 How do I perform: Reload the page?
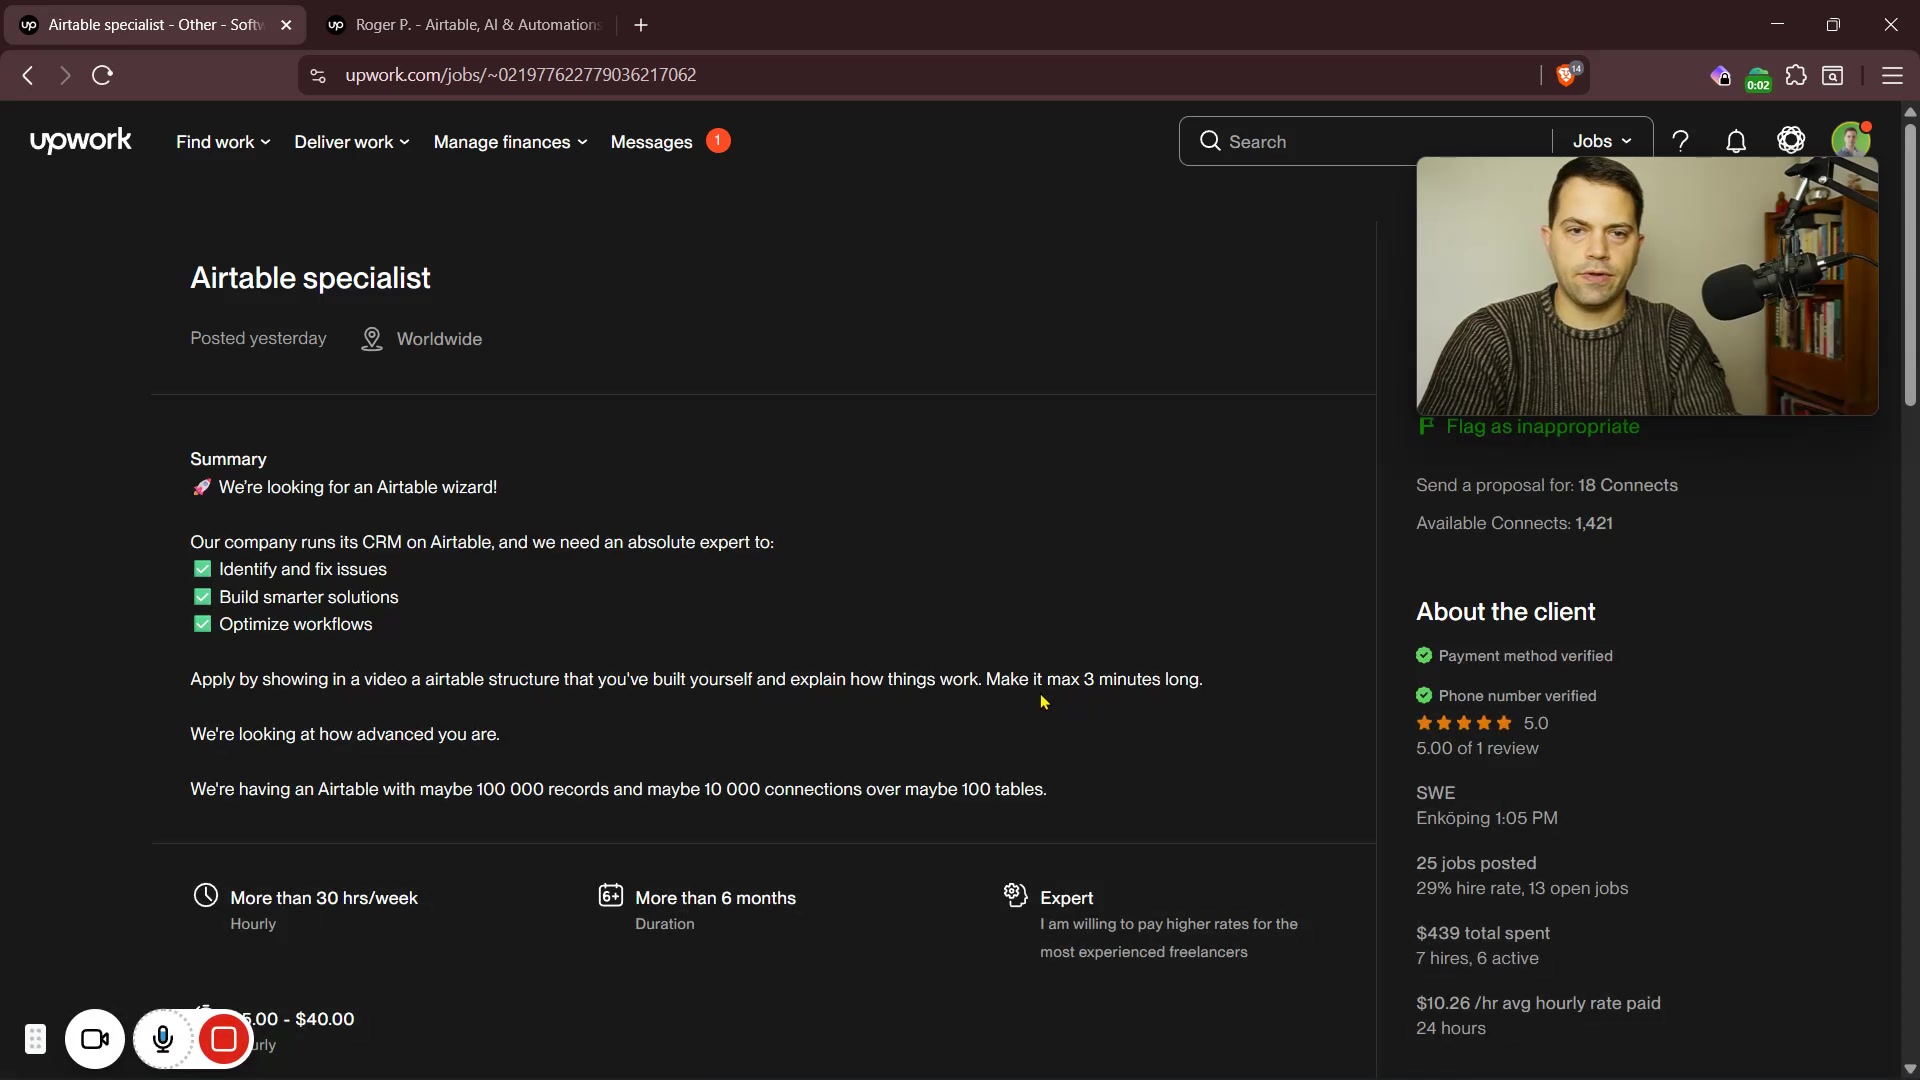(x=102, y=76)
